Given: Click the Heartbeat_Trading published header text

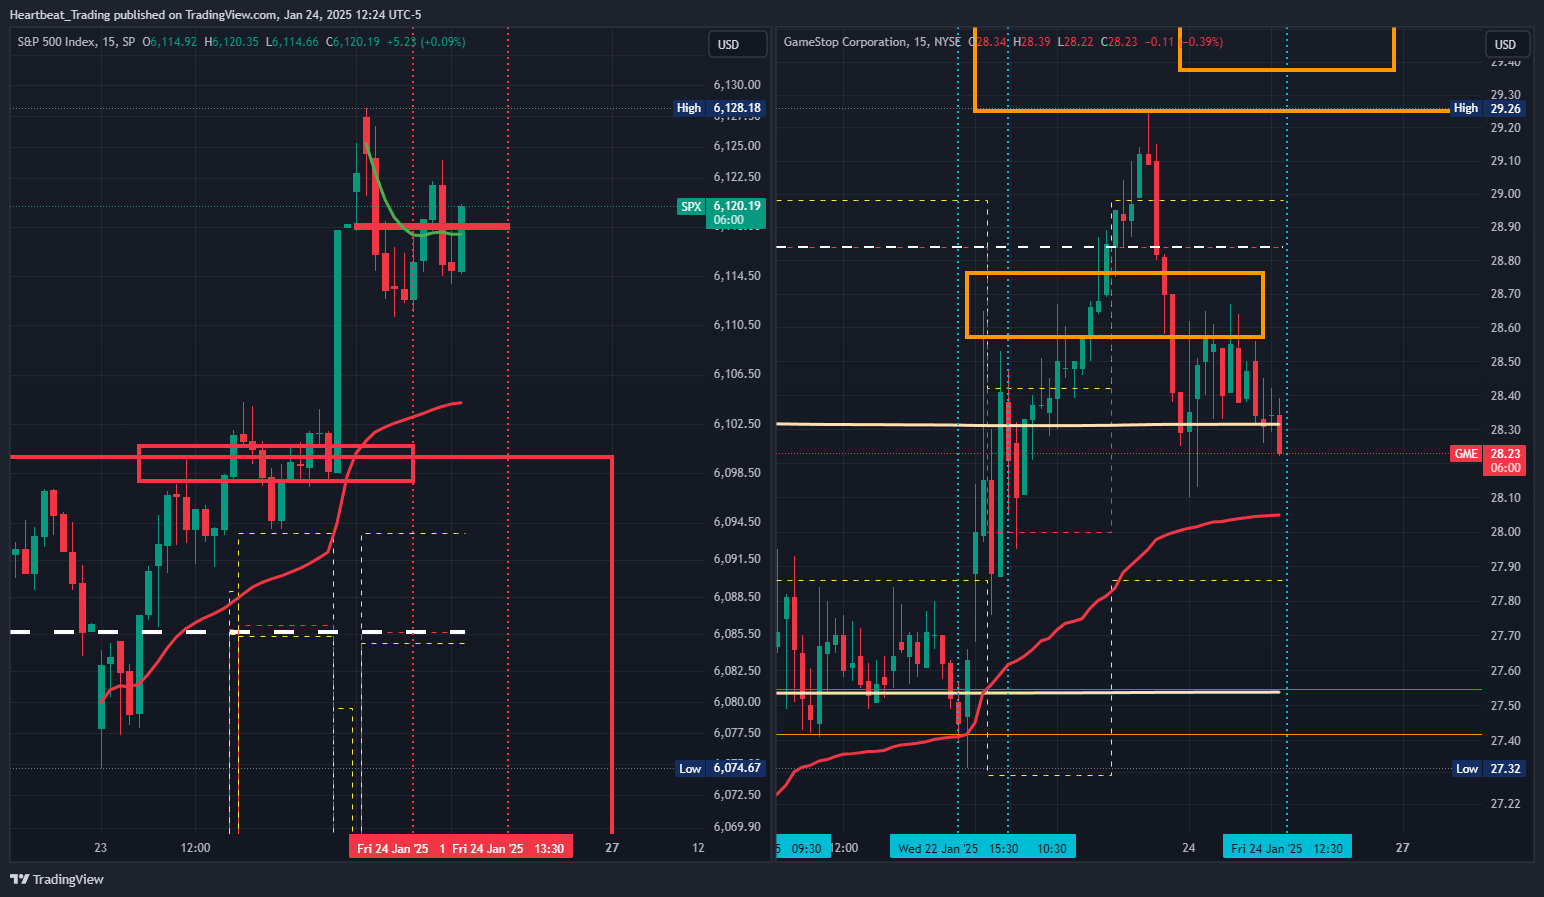Looking at the screenshot, I should click(x=215, y=15).
